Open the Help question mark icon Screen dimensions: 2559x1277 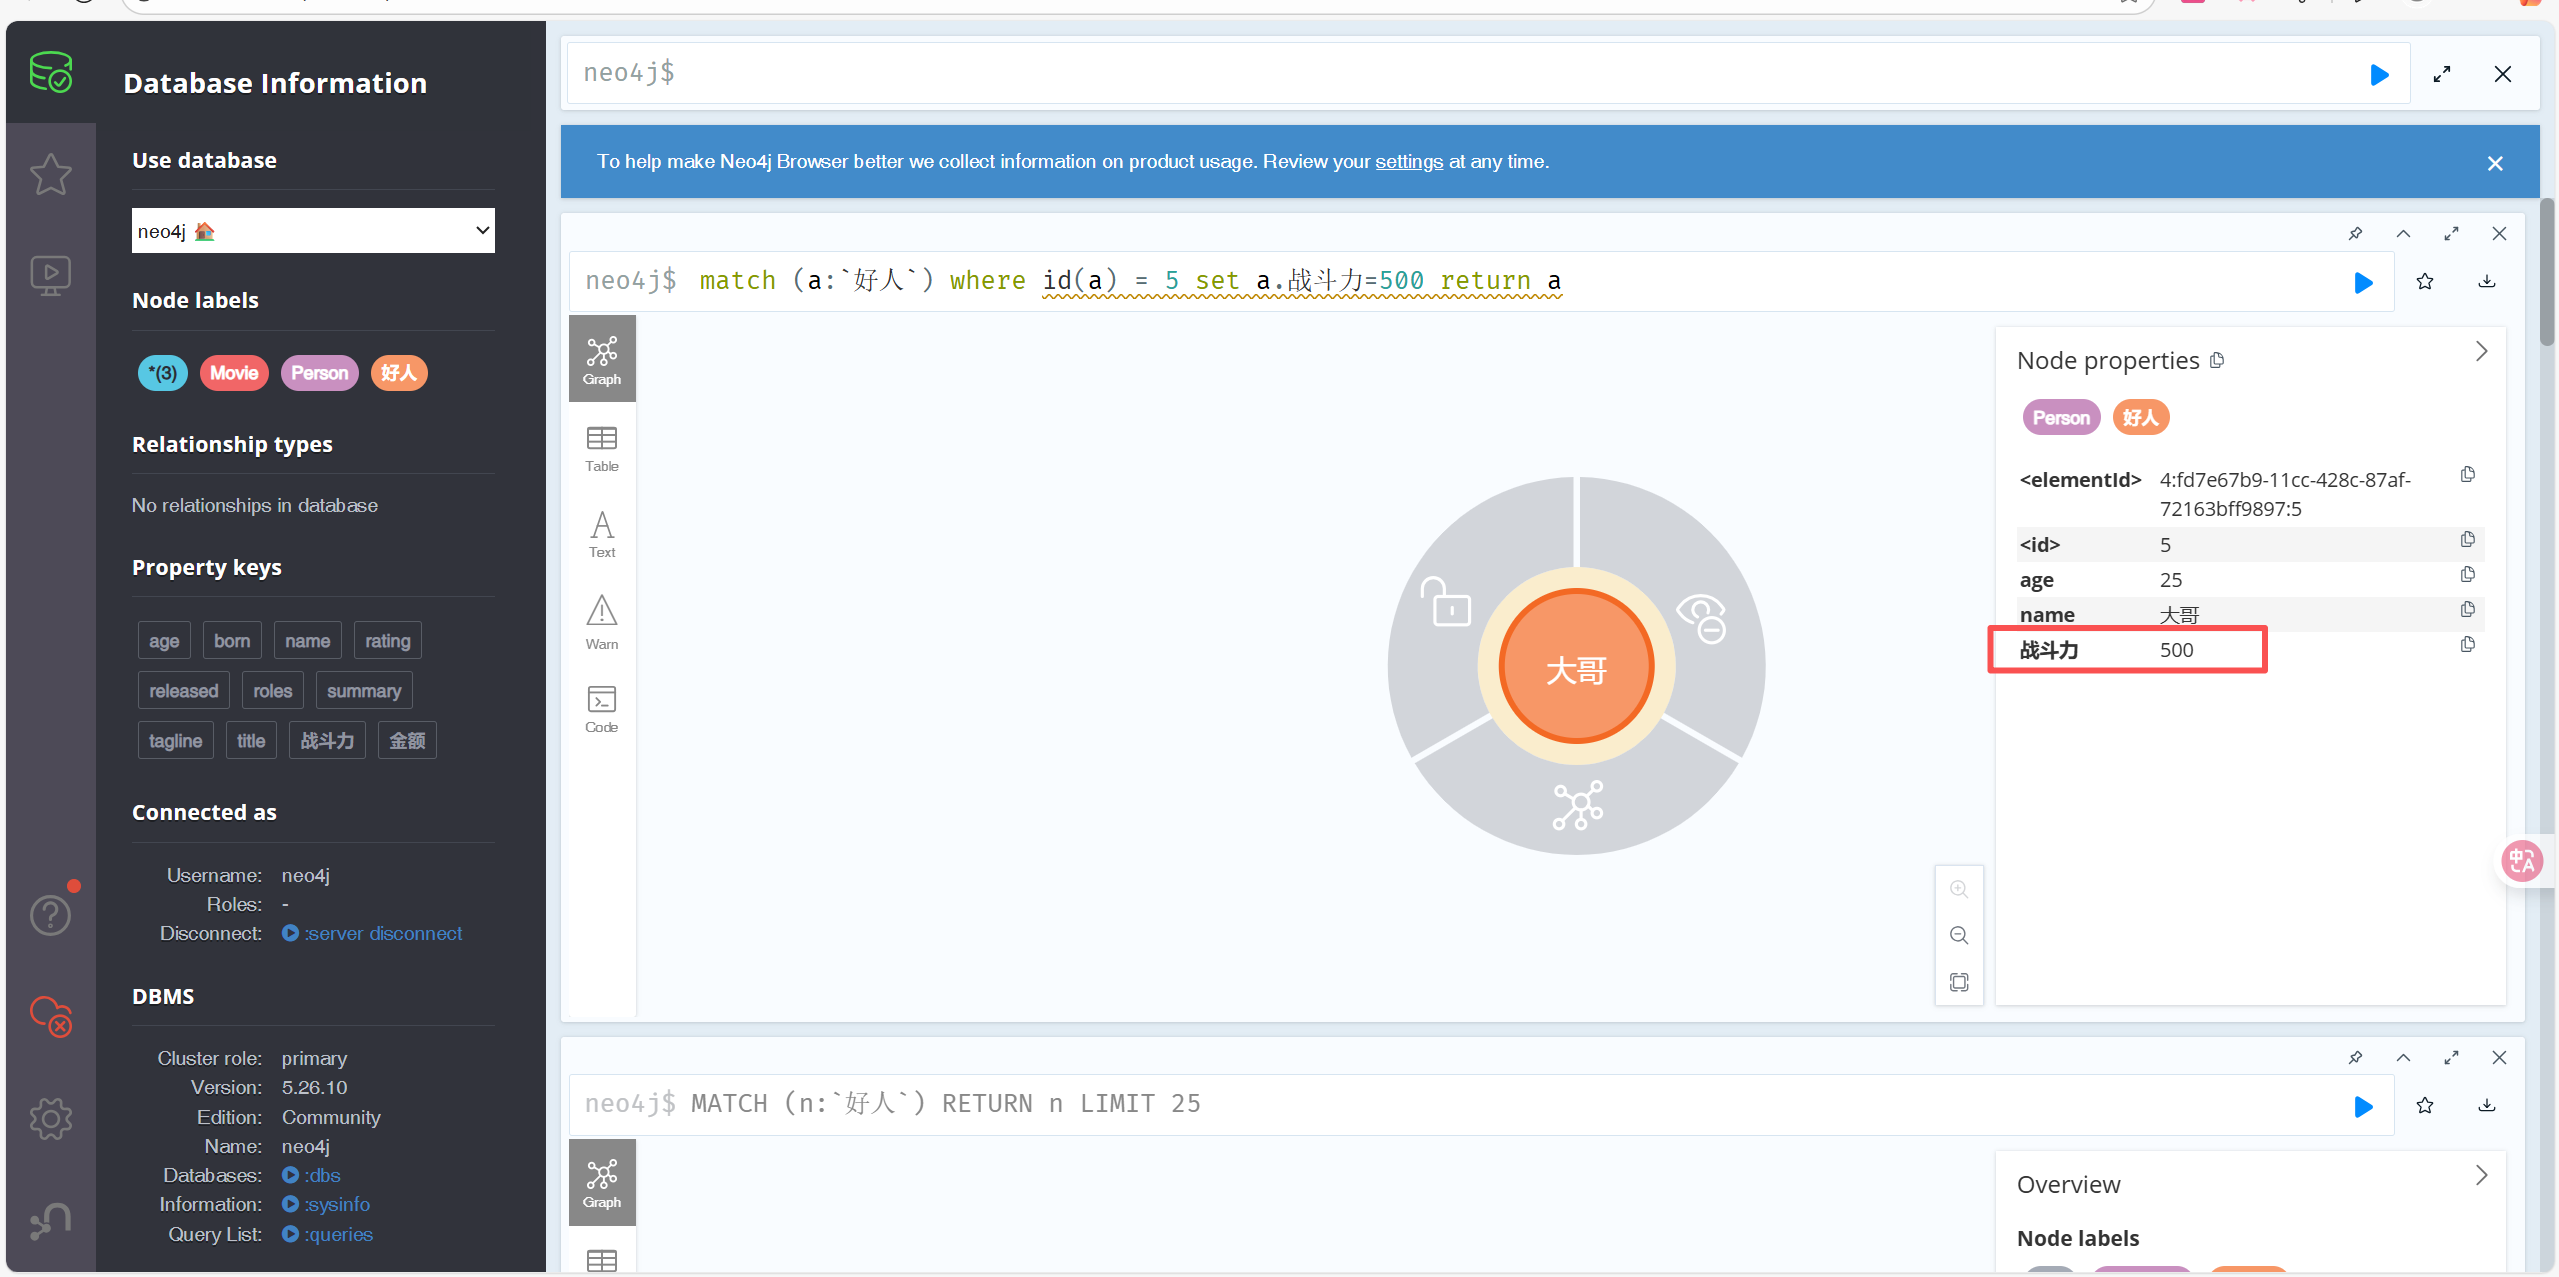click(51, 915)
